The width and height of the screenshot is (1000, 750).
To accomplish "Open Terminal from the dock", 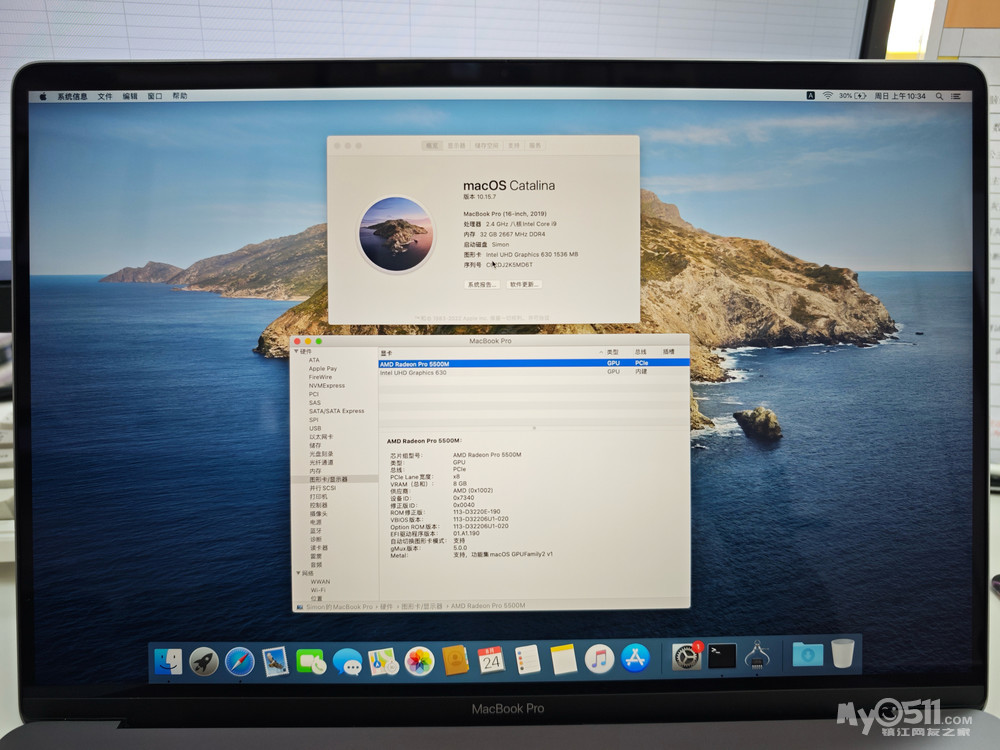I will (x=722, y=656).
